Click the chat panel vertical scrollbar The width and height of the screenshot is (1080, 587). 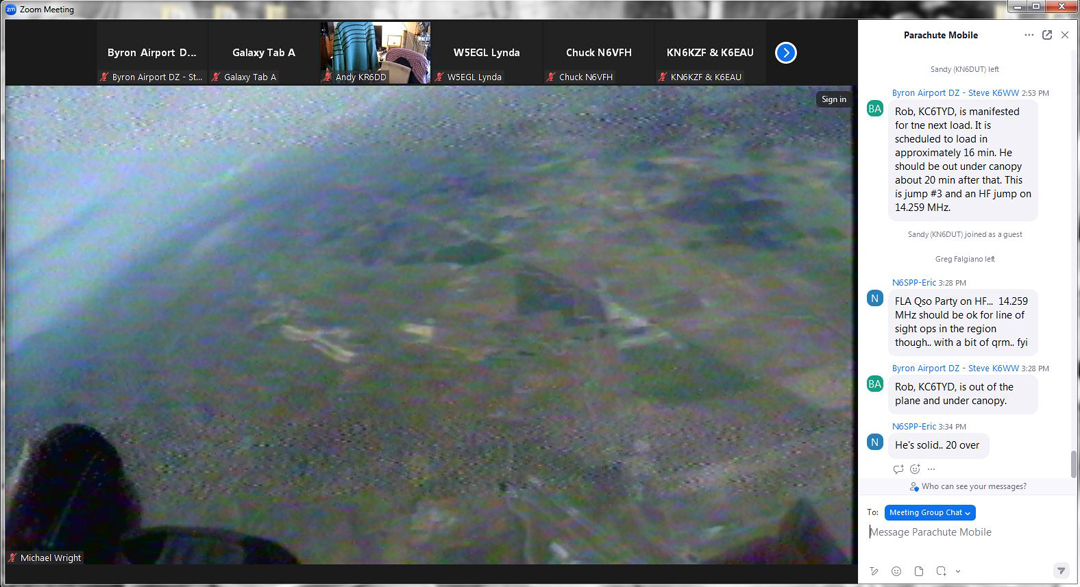pos(1073,464)
